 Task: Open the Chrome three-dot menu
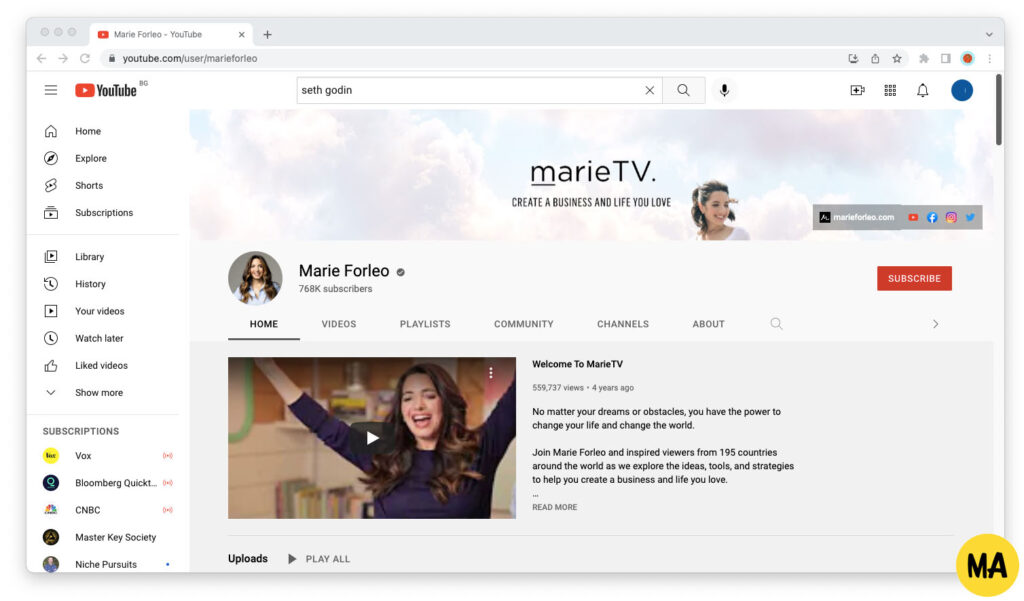click(989, 58)
